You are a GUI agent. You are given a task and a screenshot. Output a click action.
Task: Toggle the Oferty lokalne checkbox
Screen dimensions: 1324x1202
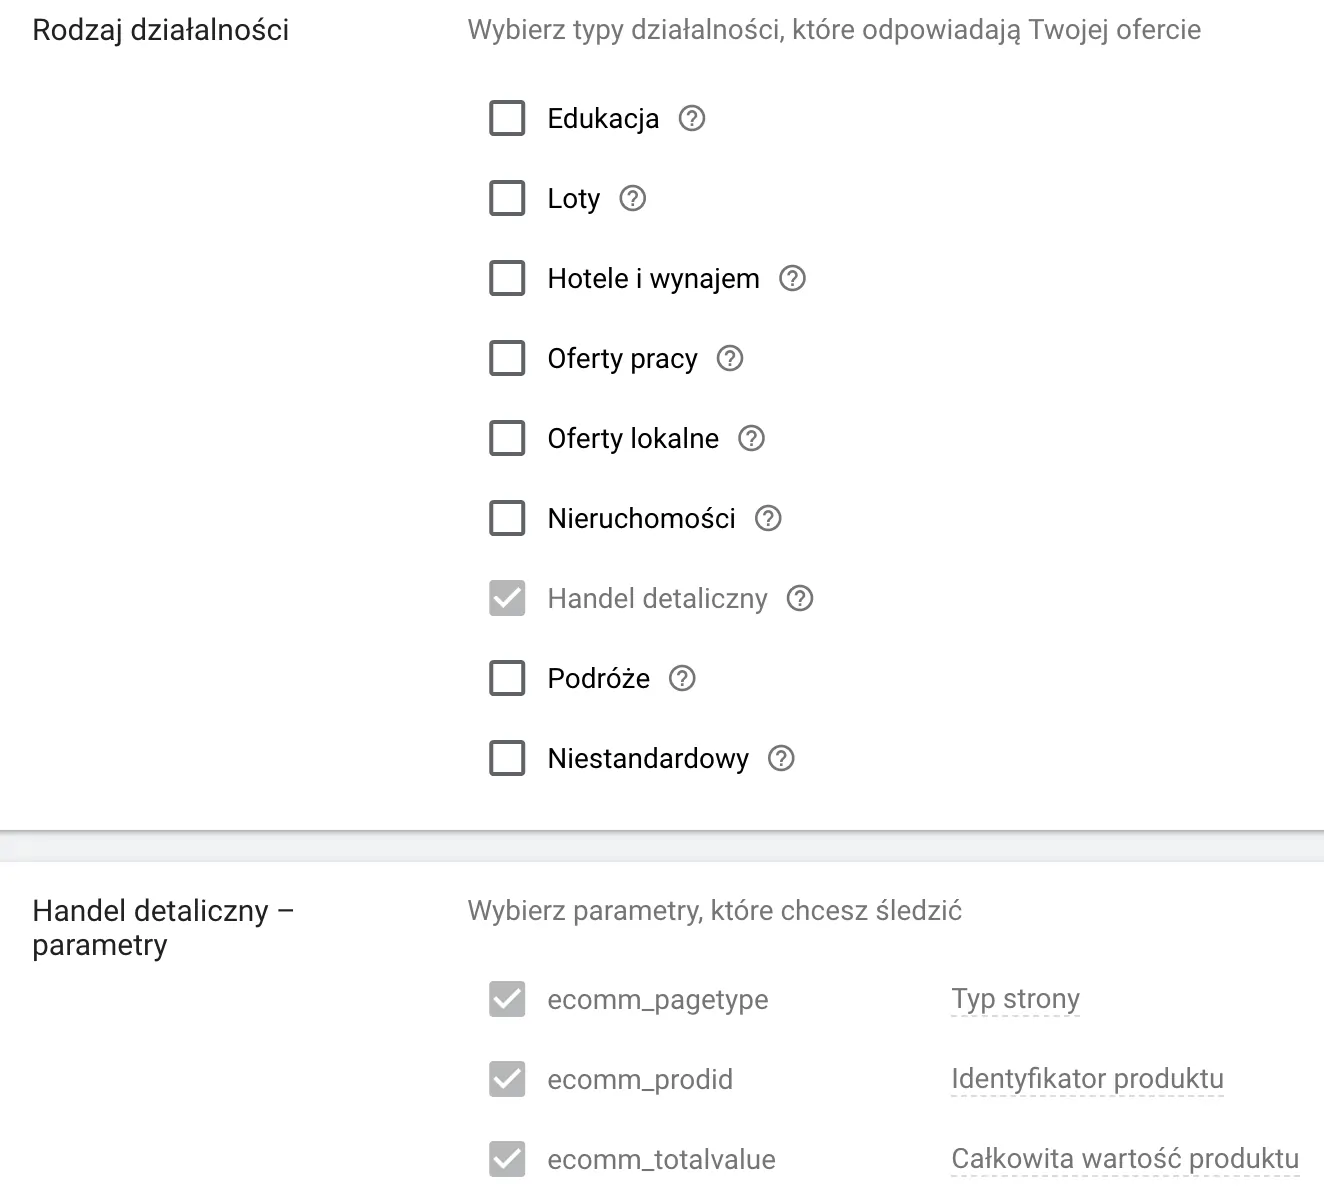click(507, 439)
